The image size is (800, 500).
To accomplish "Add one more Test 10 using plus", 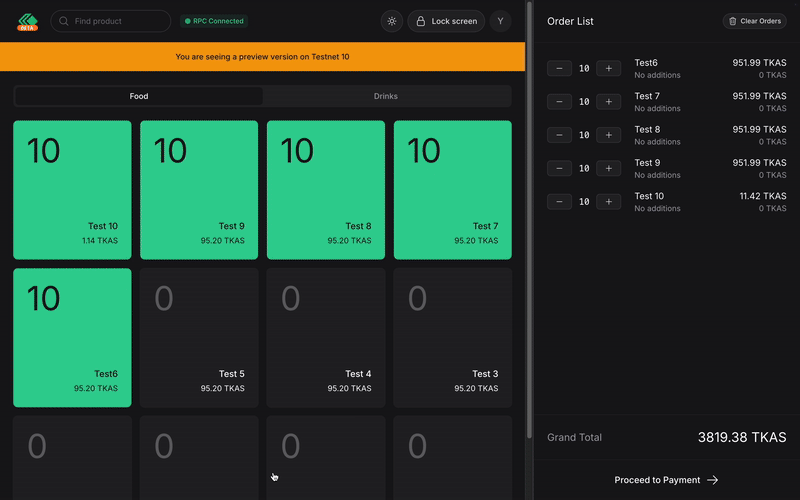I will (x=608, y=201).
